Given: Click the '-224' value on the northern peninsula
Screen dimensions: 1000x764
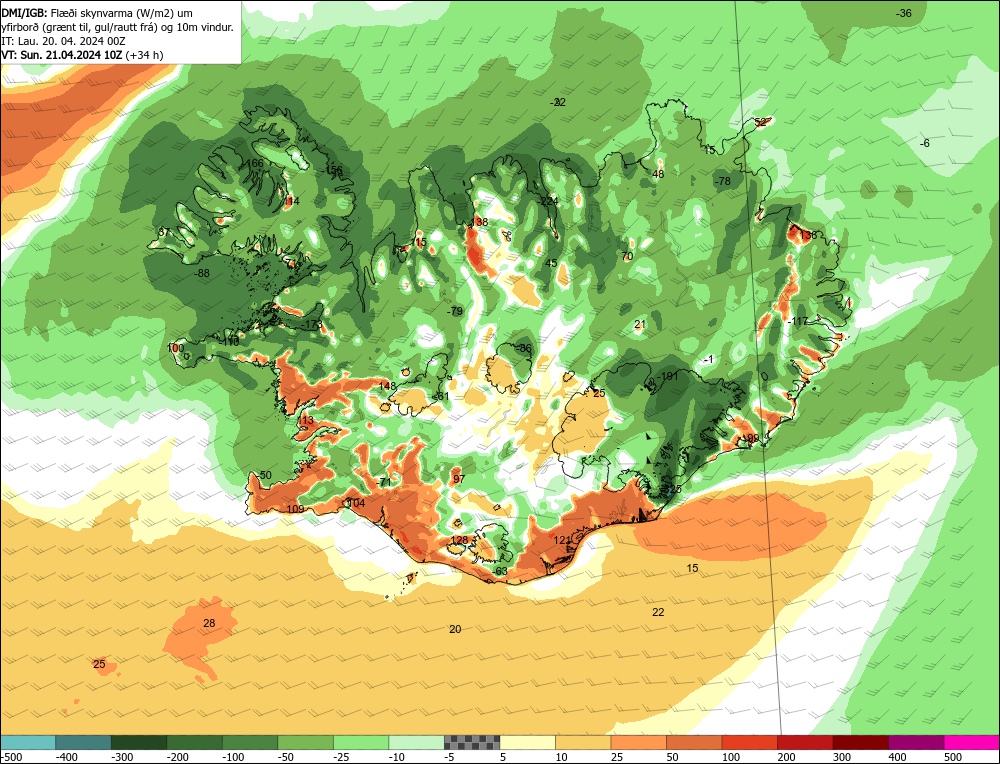Looking at the screenshot, I should pyautogui.click(x=548, y=201).
